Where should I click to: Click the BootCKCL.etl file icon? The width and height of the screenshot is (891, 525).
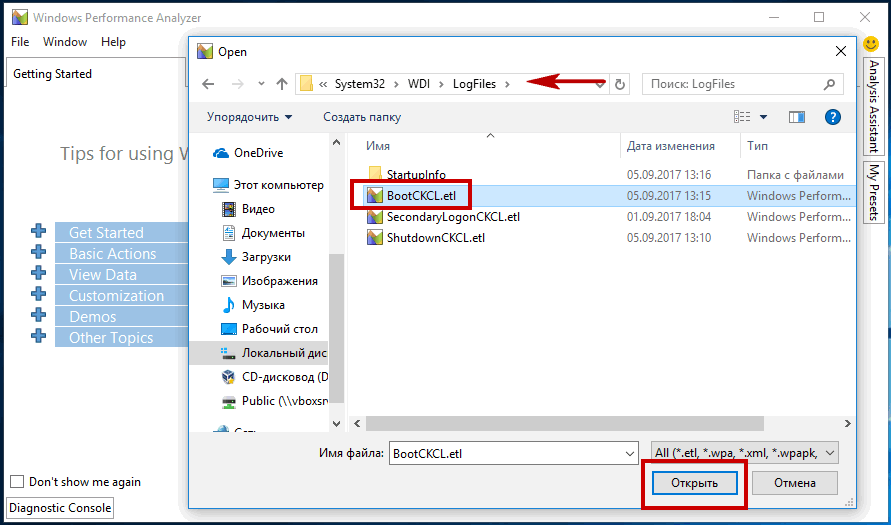click(x=374, y=195)
